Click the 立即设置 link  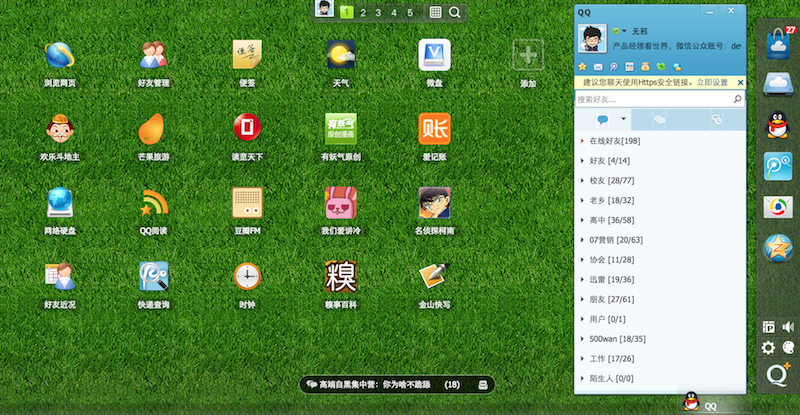(x=712, y=82)
